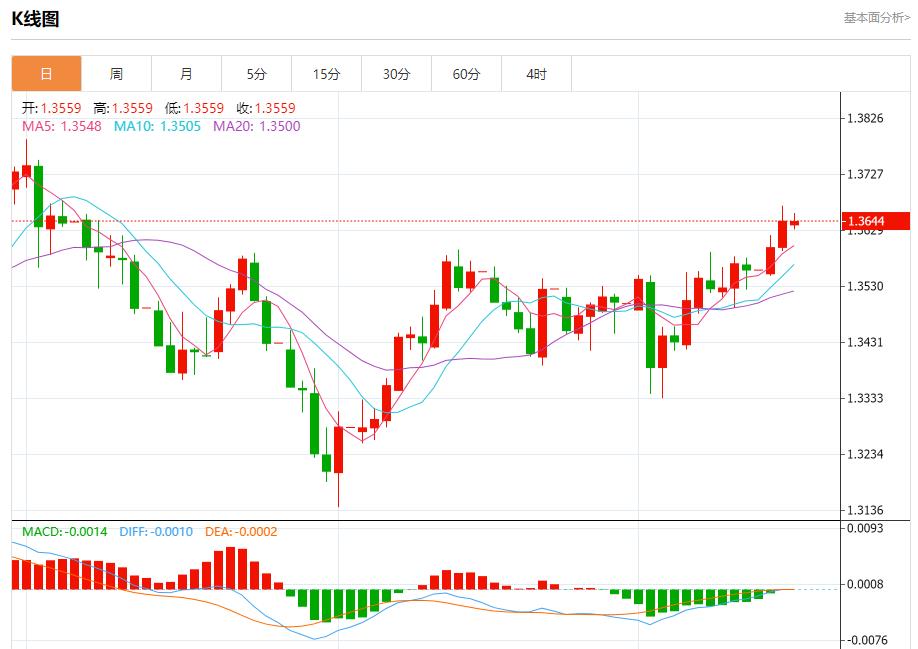Click the latest candlestick near the price line
The image size is (918, 649).
pos(795,222)
